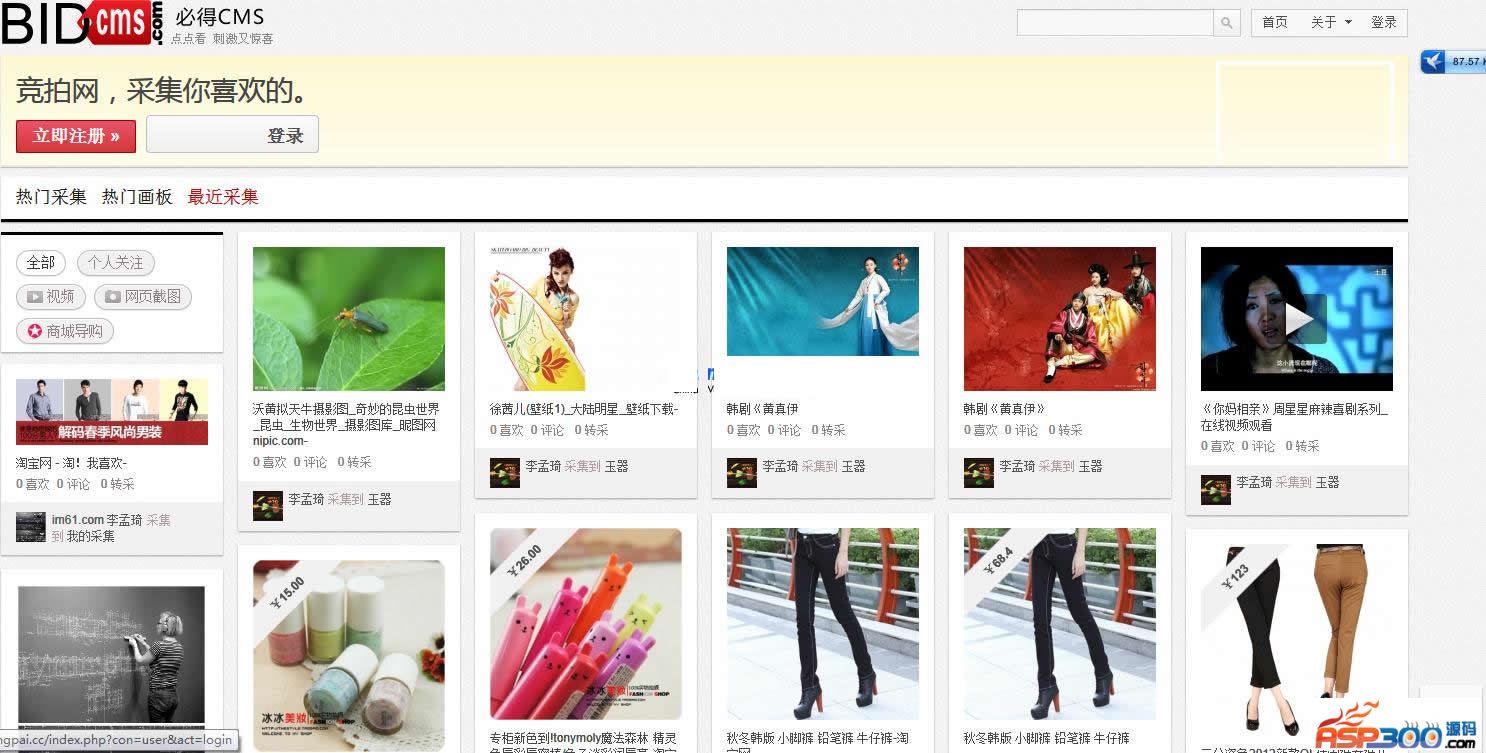Click the avatar beside im61.com 李孟琦
This screenshot has height=753, width=1486.
31,527
